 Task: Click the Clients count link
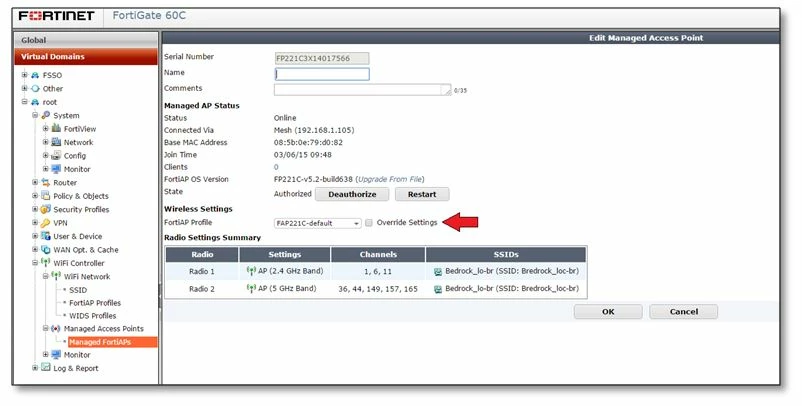(276, 167)
